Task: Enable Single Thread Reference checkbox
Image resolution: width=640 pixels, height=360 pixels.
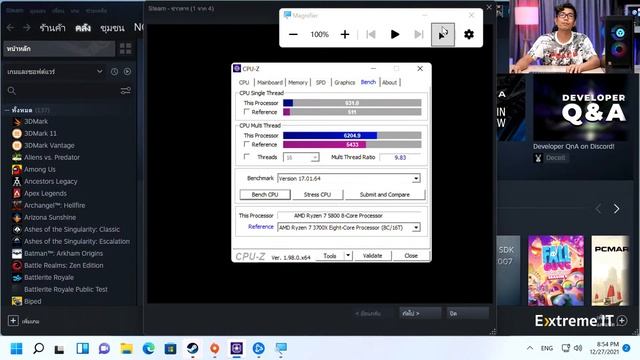Action: (247, 111)
